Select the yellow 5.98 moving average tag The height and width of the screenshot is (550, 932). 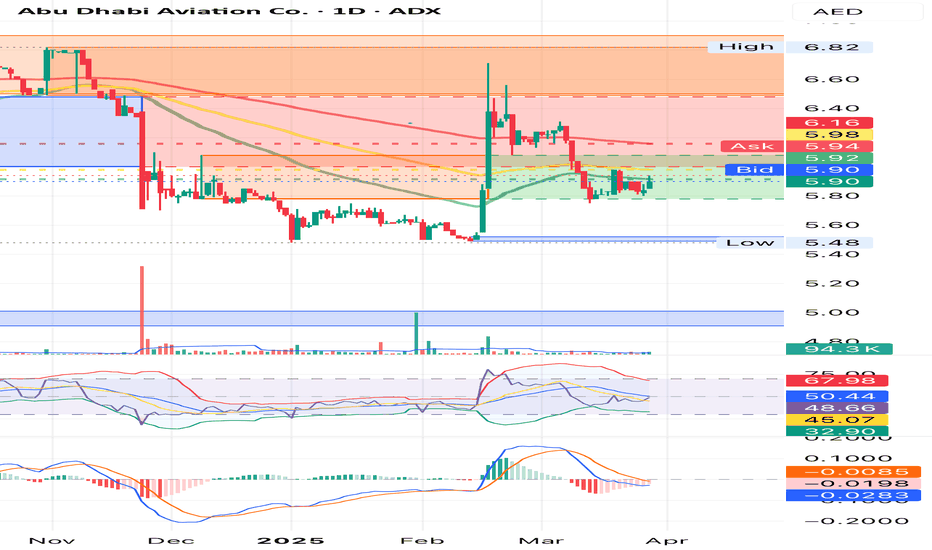829,134
